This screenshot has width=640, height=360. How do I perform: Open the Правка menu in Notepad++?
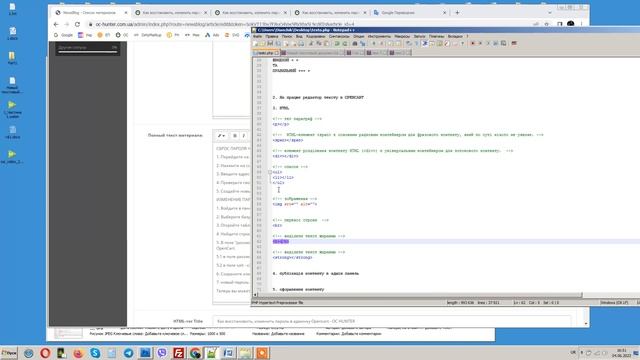point(272,36)
